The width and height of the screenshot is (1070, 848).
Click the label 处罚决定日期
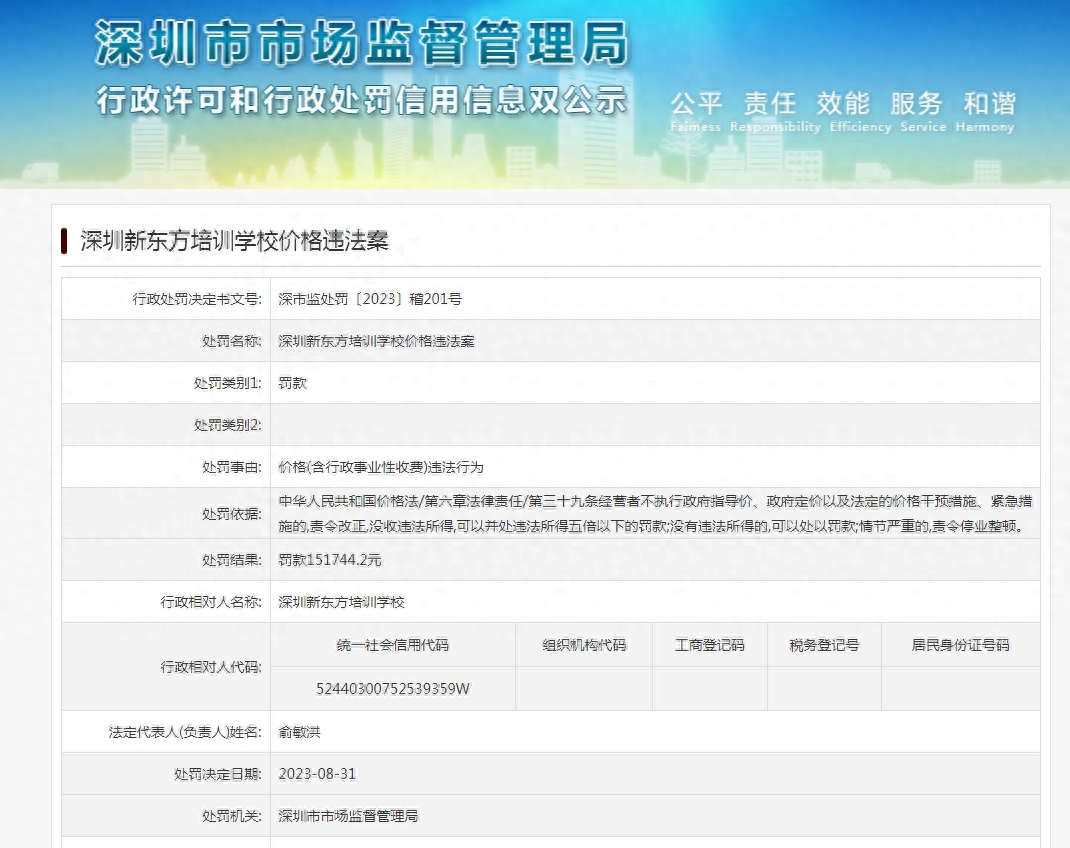click(218, 774)
